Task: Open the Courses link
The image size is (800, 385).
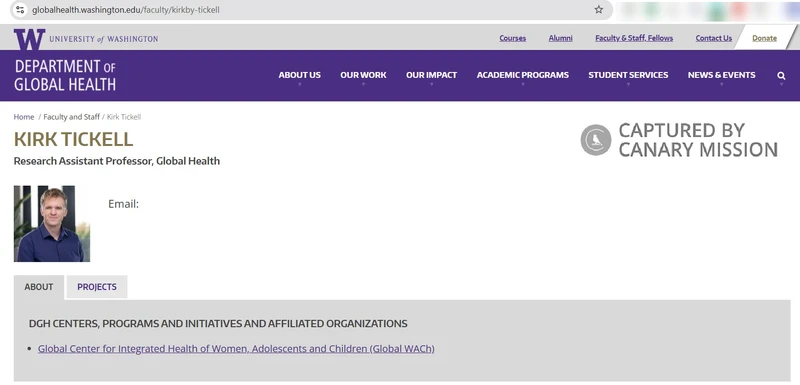Action: (513, 38)
